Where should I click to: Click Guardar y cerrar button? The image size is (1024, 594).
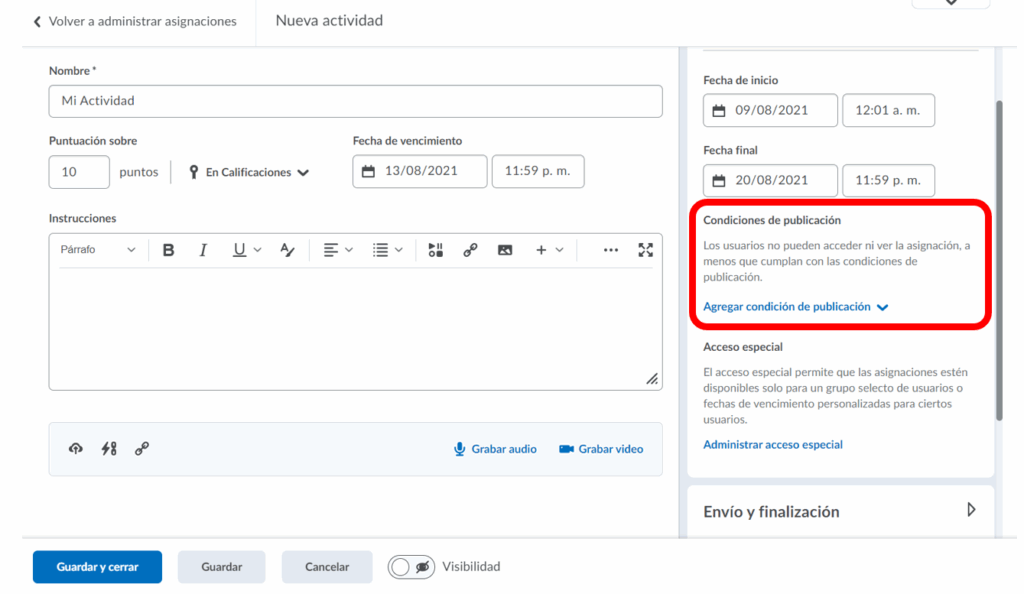click(97, 567)
